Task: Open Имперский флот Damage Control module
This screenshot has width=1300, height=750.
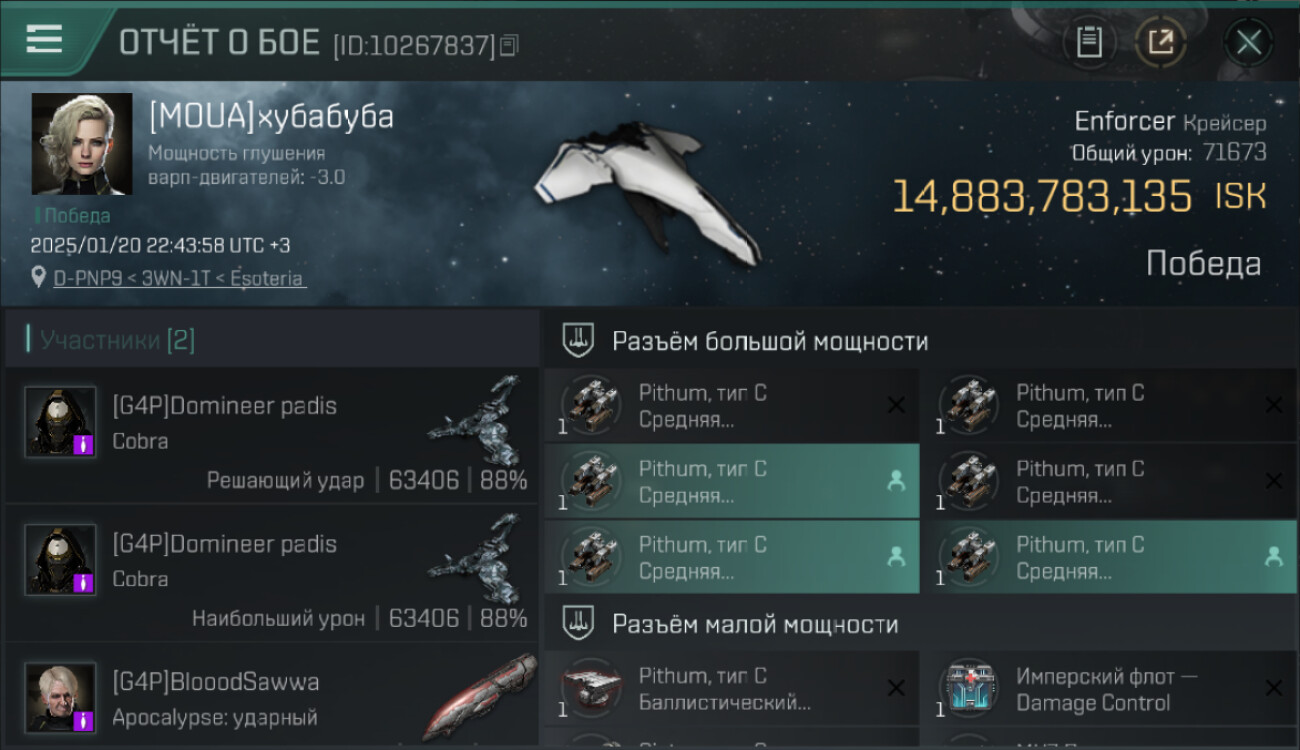Action: click(x=1109, y=688)
